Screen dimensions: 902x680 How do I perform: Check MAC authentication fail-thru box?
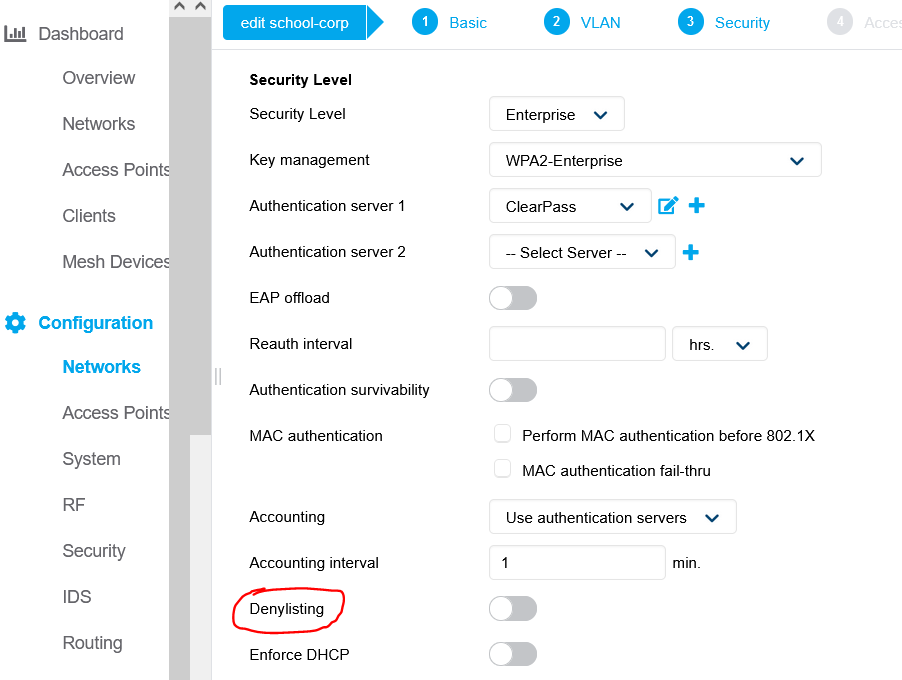[x=502, y=469]
